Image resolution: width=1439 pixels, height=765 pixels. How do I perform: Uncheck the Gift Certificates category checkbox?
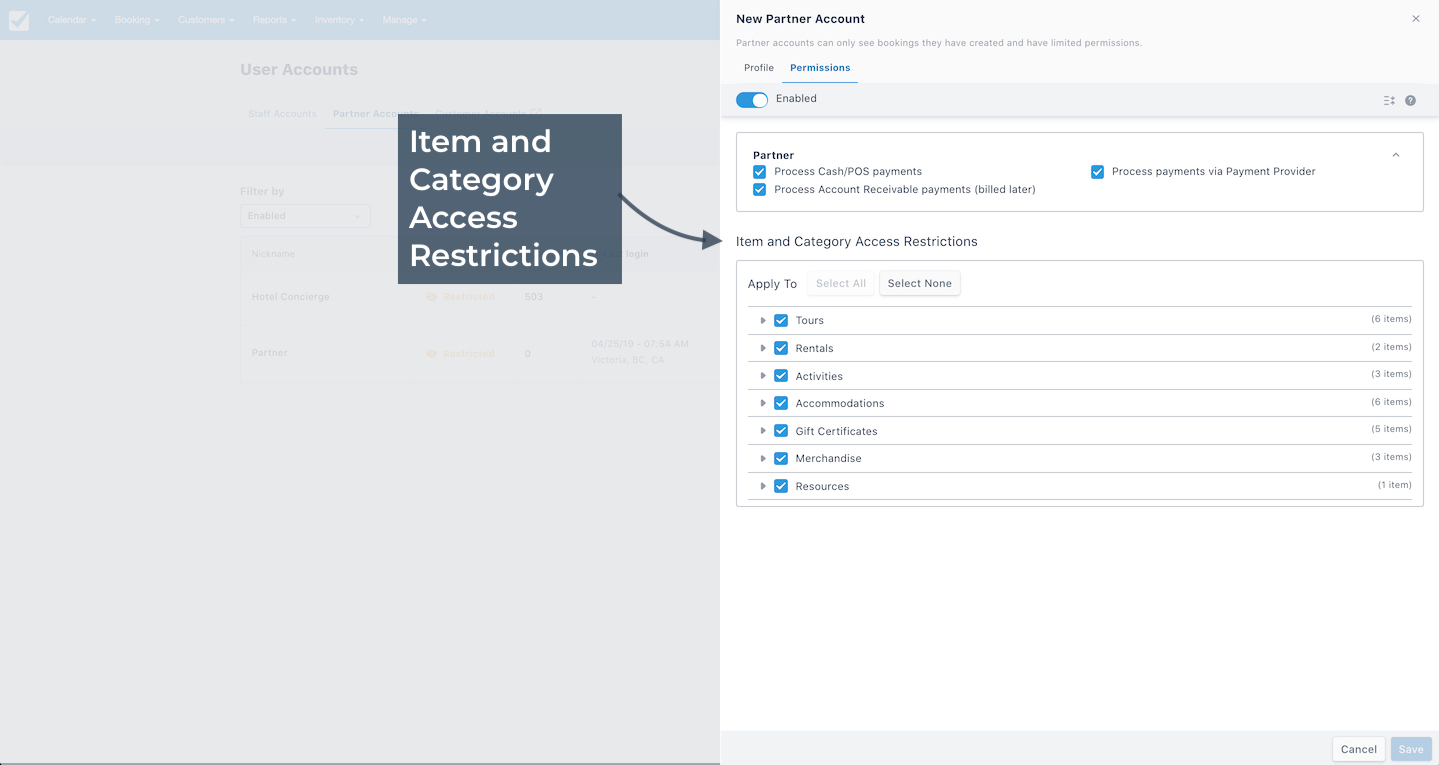(x=781, y=431)
